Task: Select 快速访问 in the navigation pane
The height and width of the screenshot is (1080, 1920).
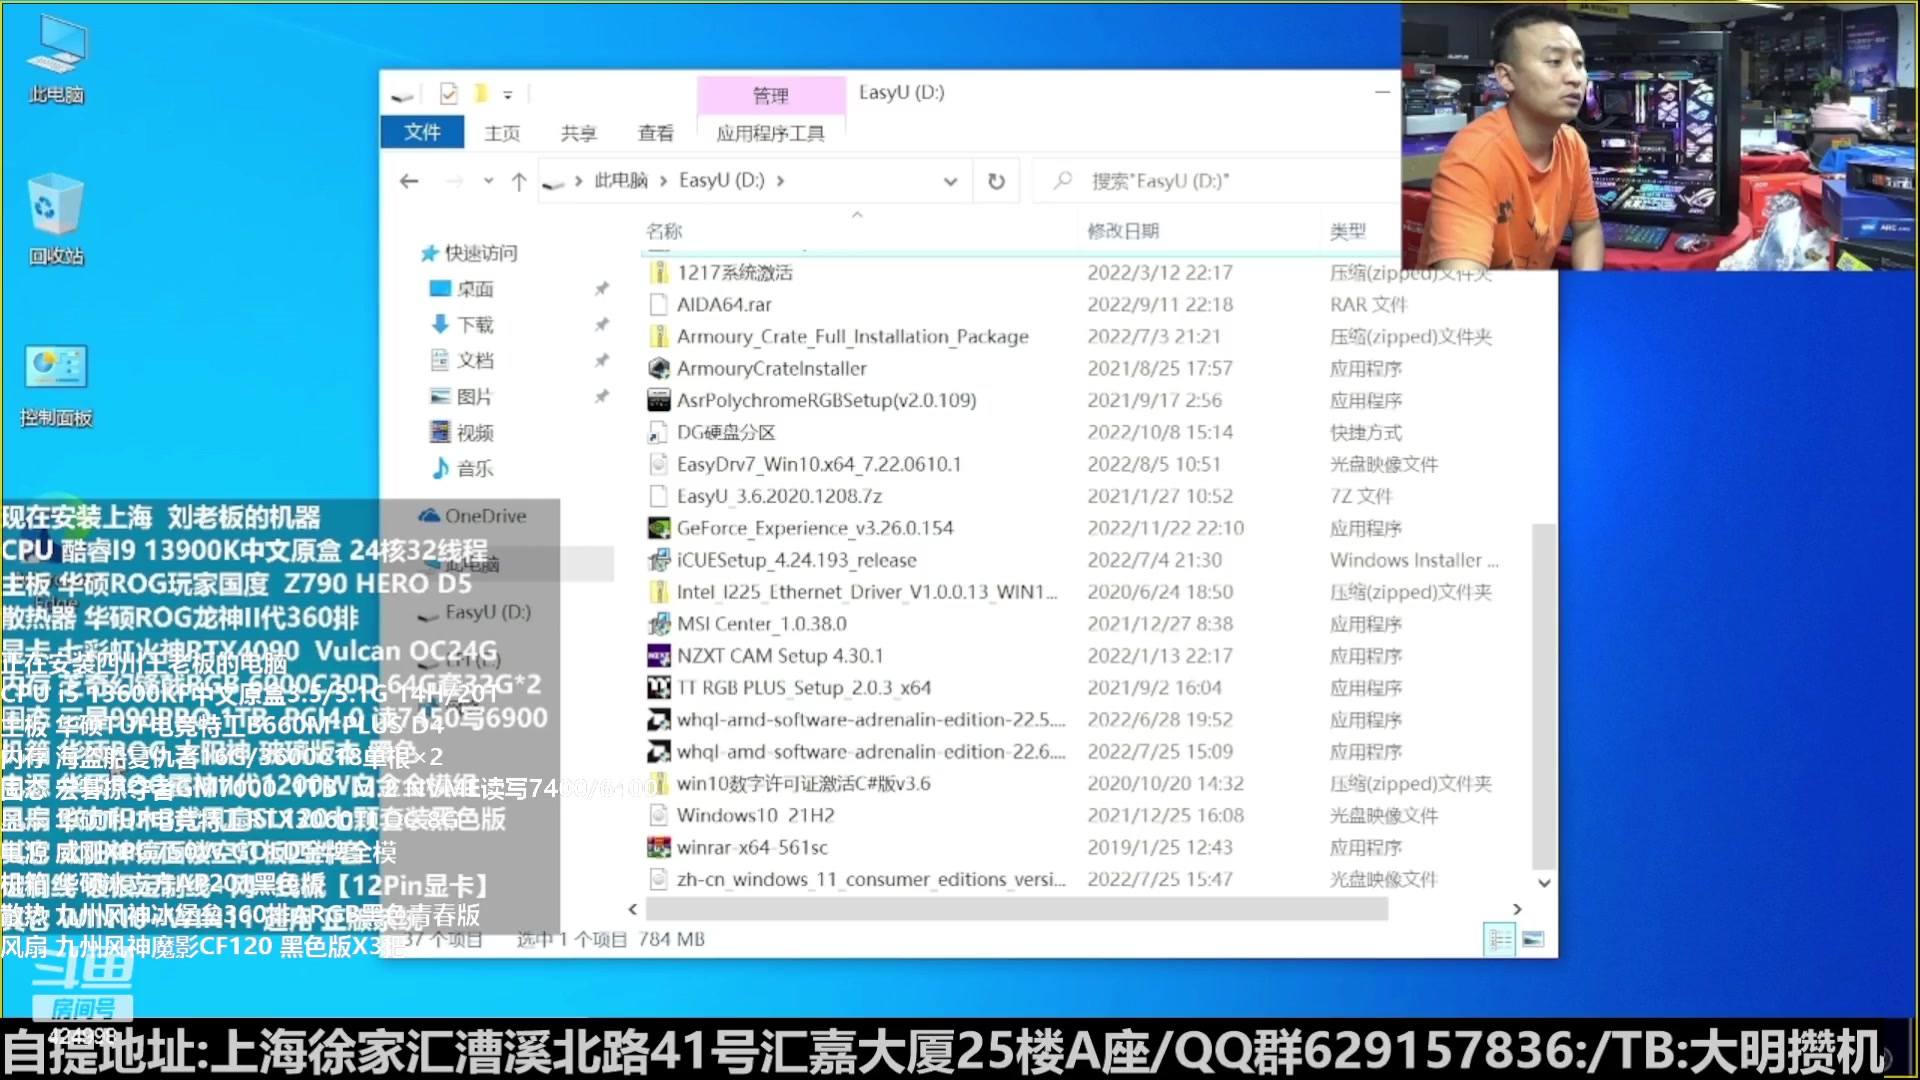Action: 470,253
